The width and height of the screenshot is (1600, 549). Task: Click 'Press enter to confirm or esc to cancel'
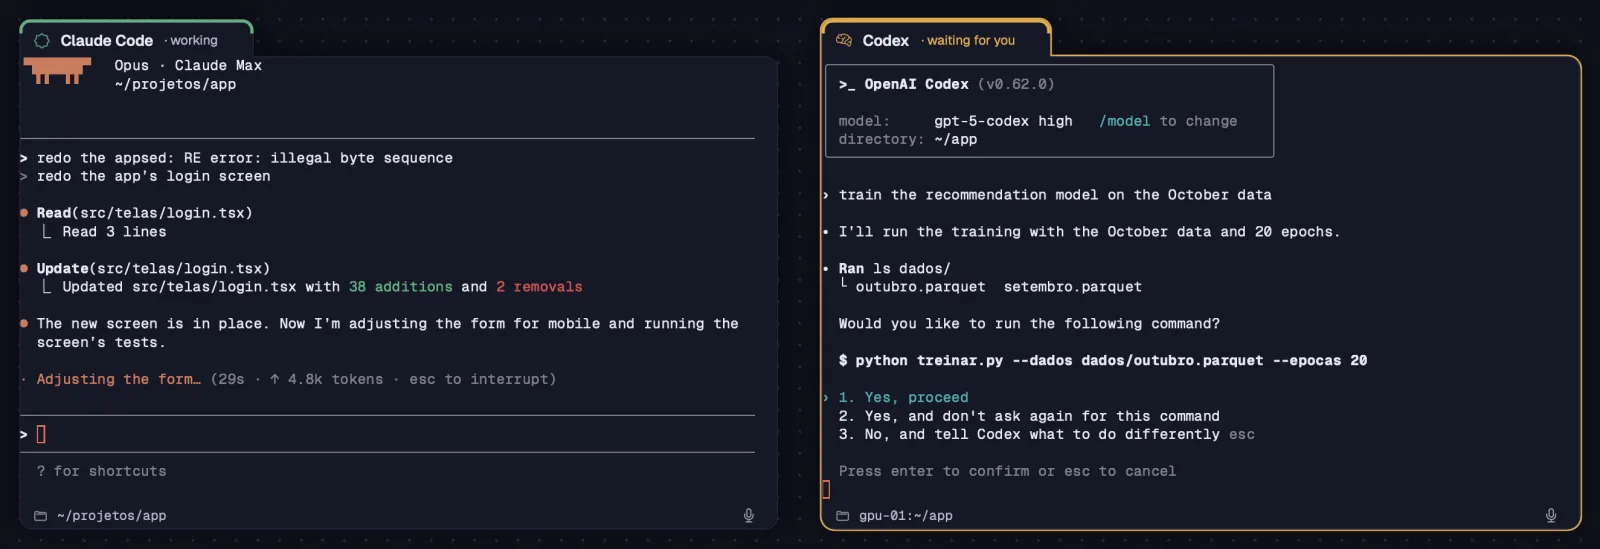(x=1007, y=471)
